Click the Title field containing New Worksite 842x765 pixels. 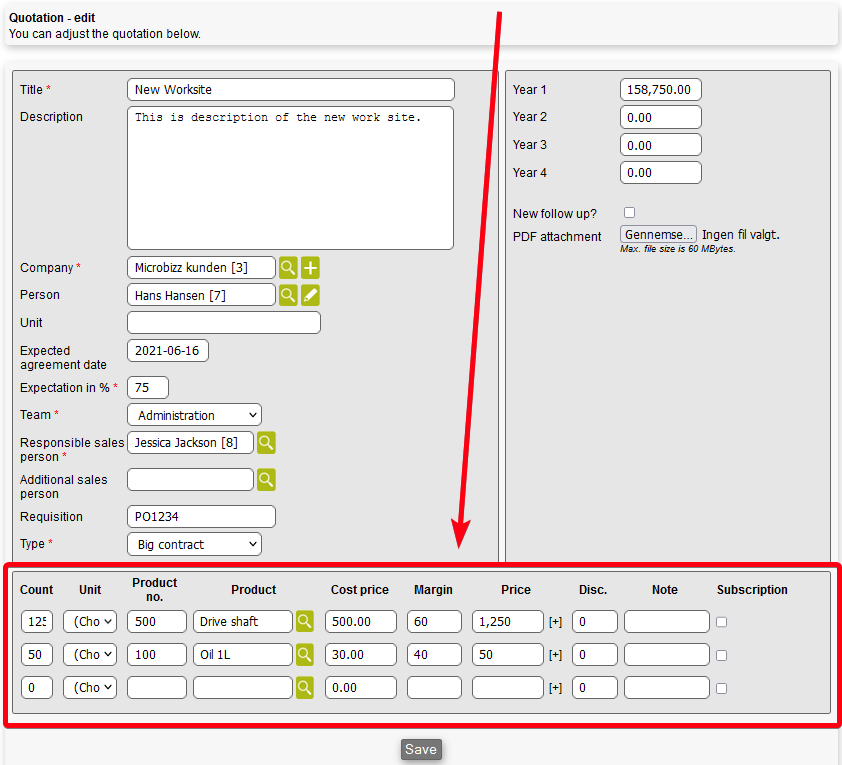tap(290, 90)
